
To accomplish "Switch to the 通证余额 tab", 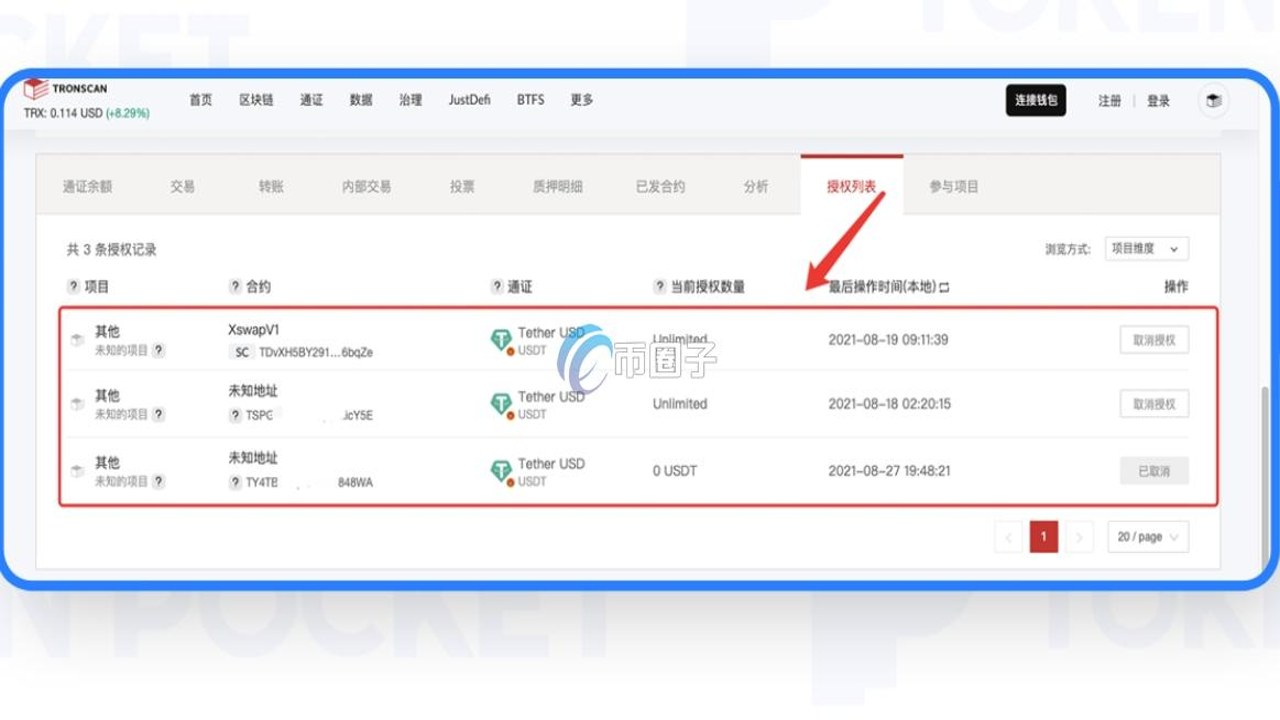I will click(87, 186).
